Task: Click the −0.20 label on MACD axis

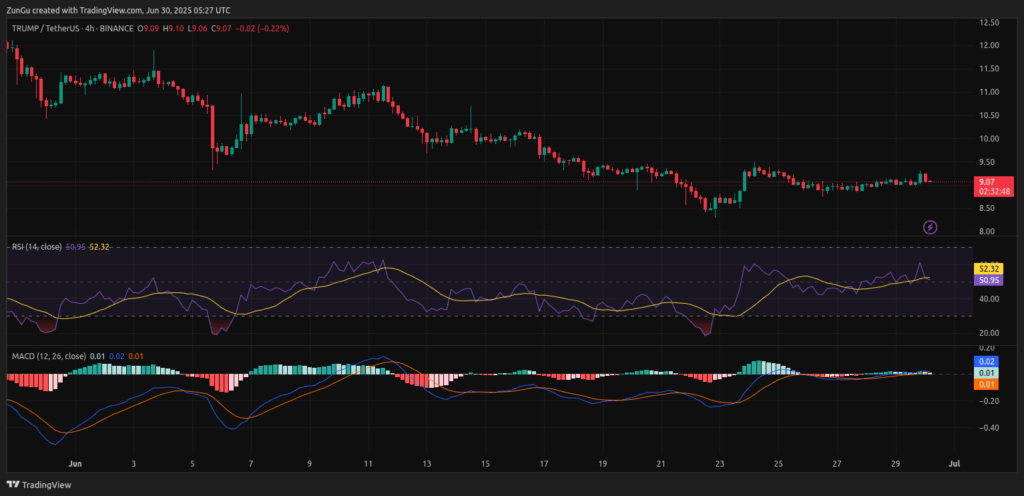Action: (987, 401)
